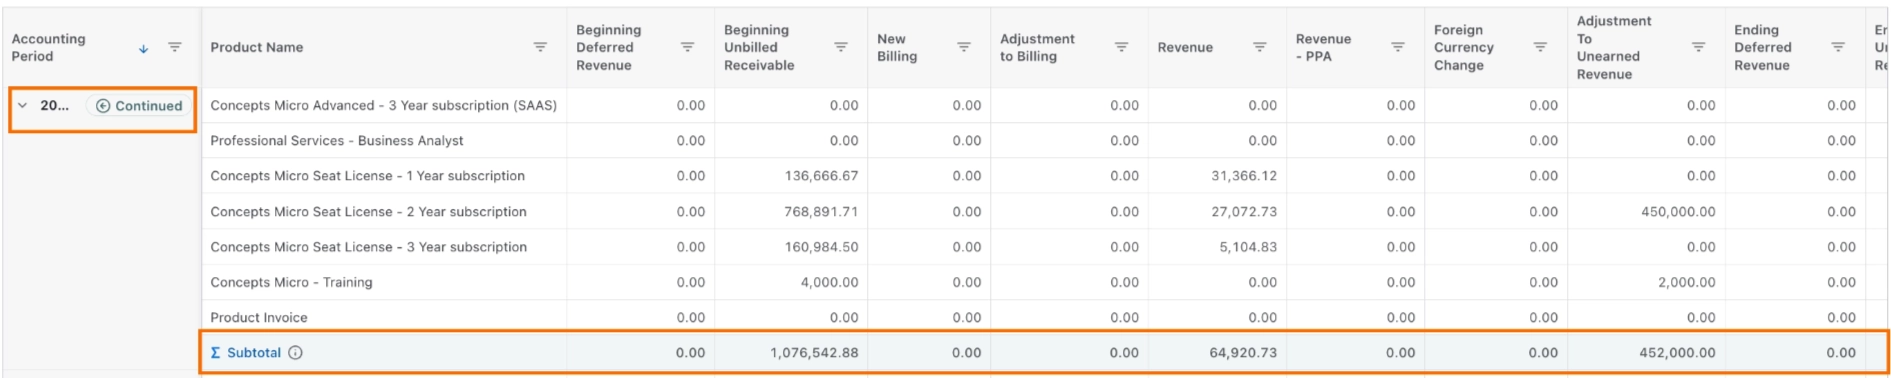
Task: Open filter menu for Product Name column
Action: click(x=540, y=47)
